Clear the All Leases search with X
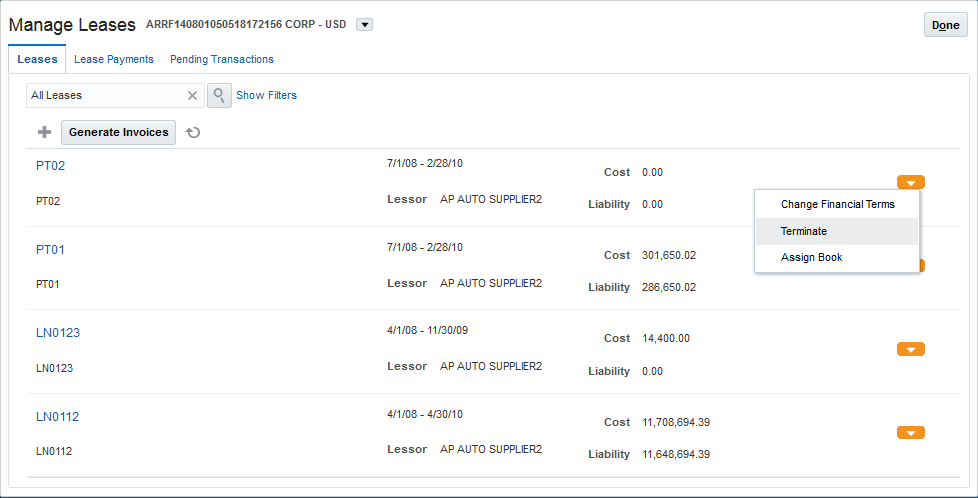This screenshot has height=498, width=978. (x=193, y=96)
